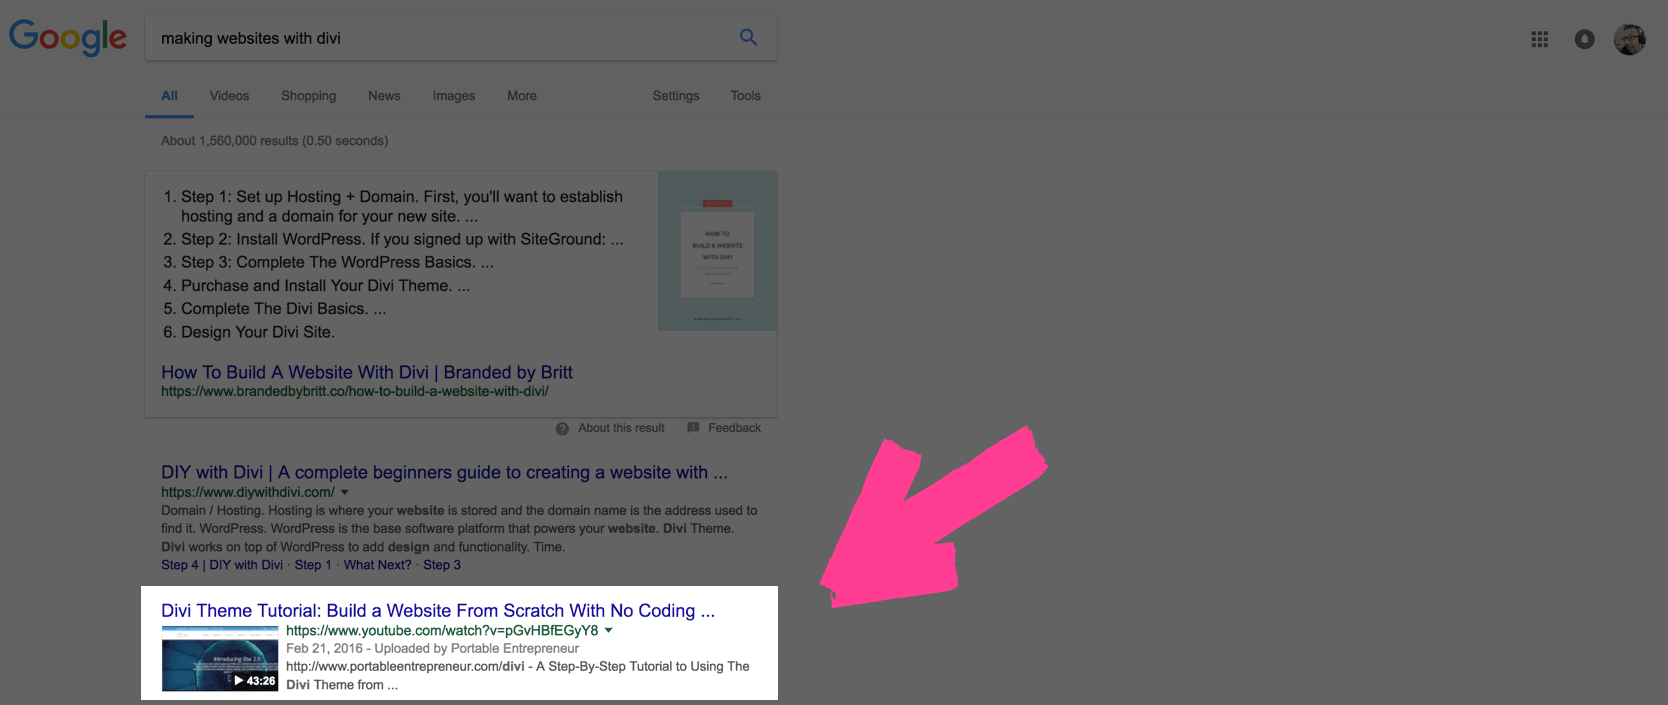Open the DIY with Divi result link
Viewport: 1668px width, 705px height.
[443, 472]
